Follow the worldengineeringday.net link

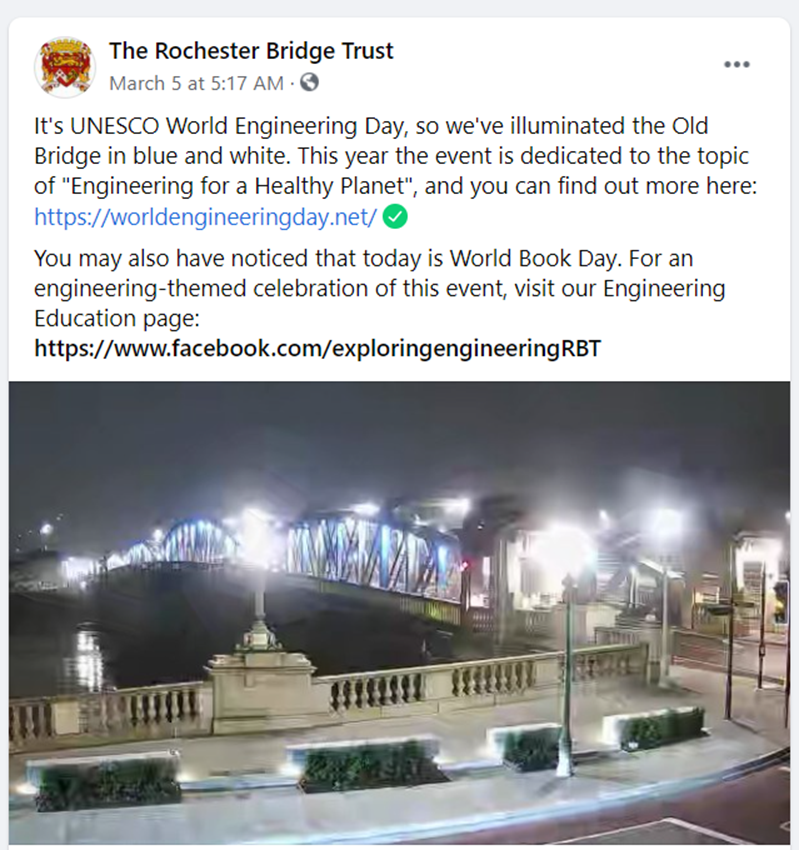pos(205,217)
